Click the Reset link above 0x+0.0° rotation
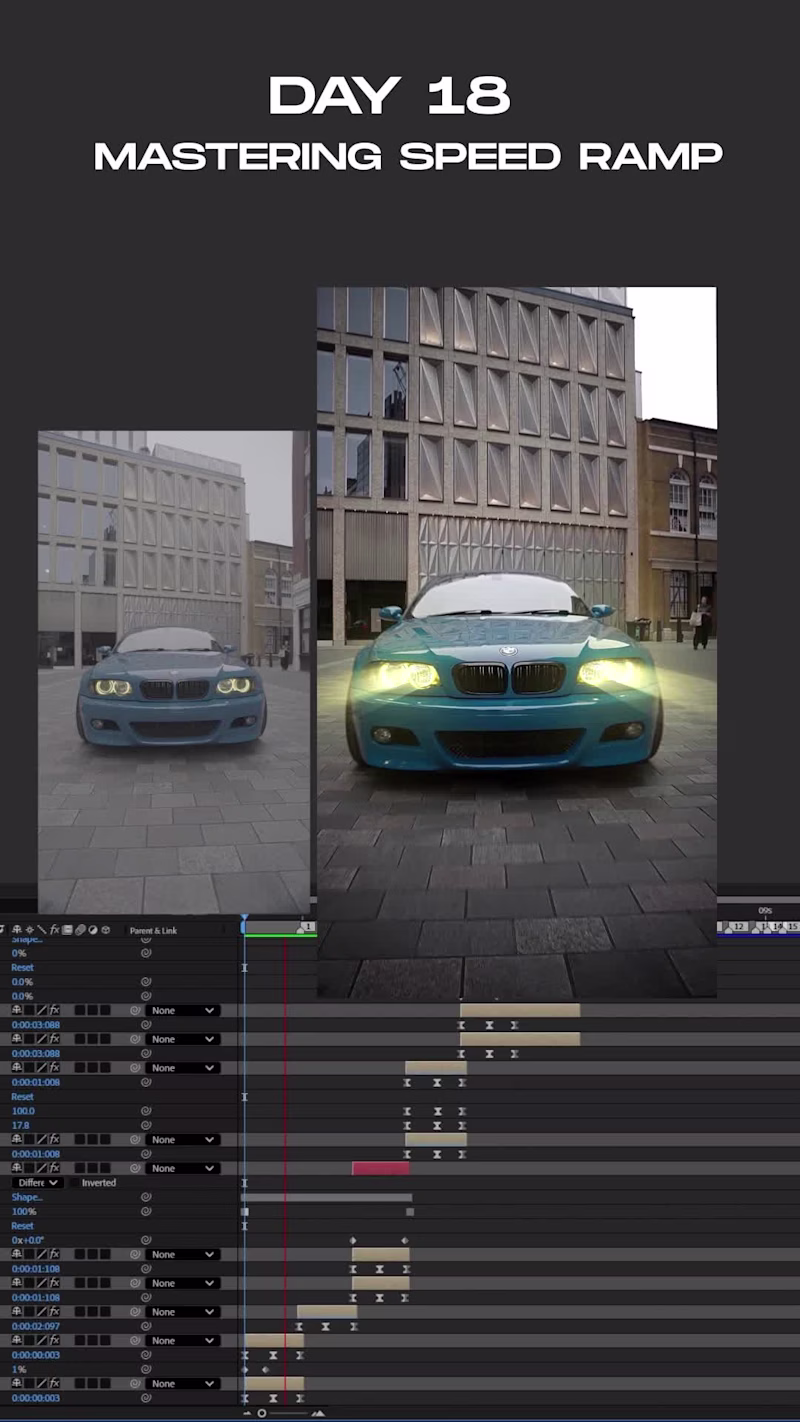Screen dimensions: 800x1422 pos(22,1226)
